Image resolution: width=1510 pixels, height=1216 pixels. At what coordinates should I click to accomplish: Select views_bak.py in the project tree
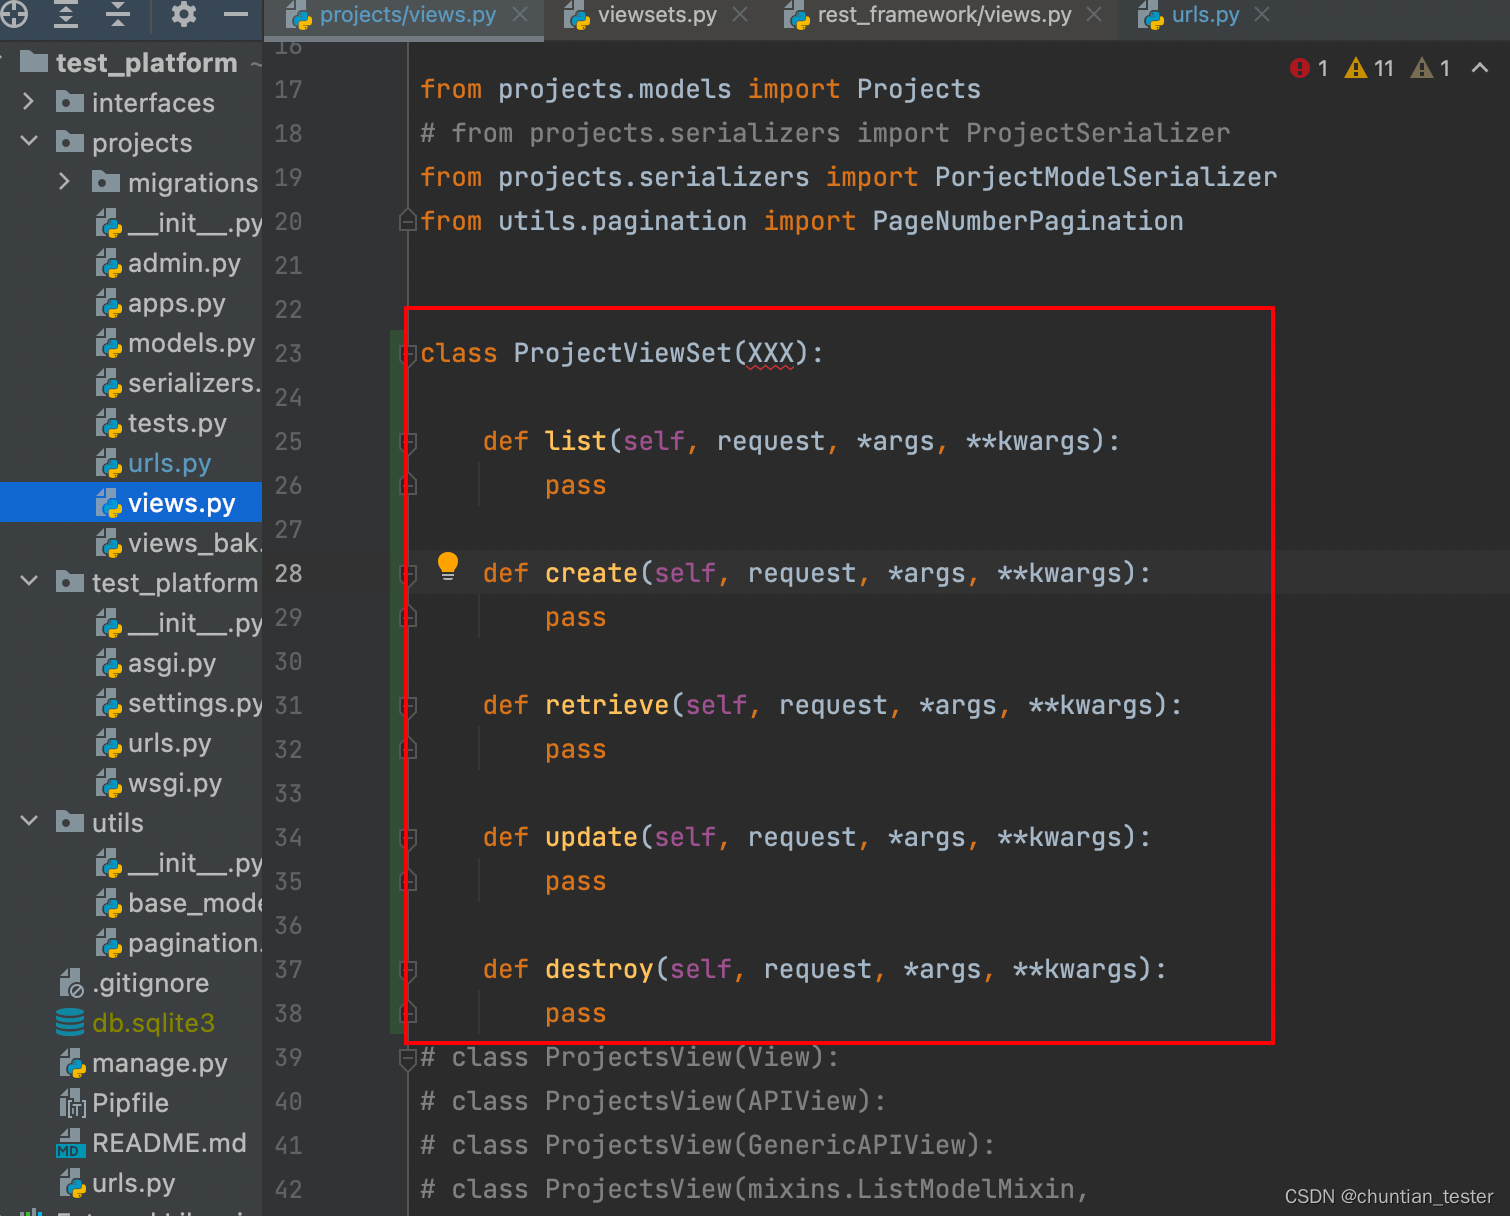[180, 543]
